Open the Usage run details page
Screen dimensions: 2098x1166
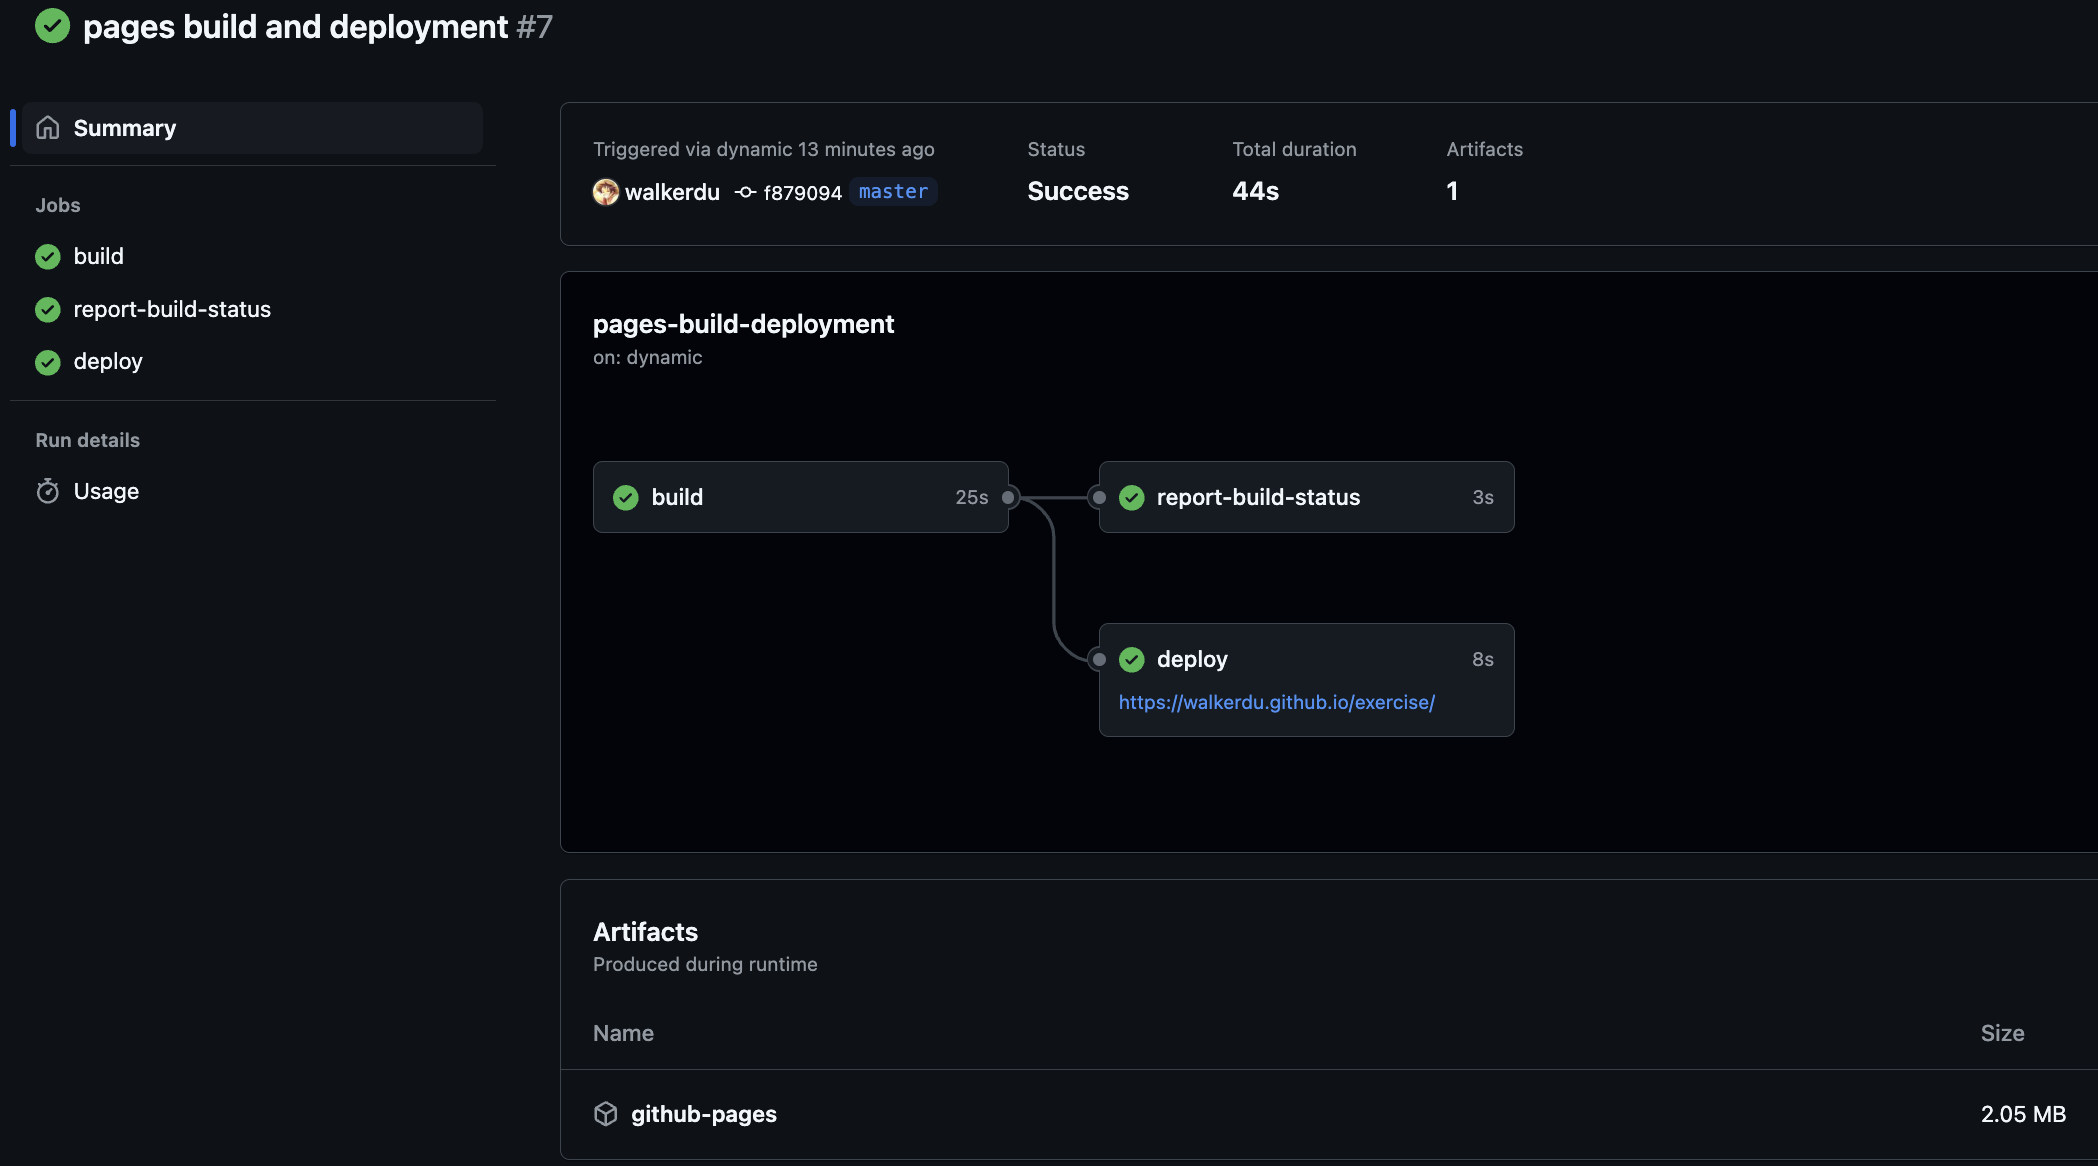pyautogui.click(x=106, y=491)
